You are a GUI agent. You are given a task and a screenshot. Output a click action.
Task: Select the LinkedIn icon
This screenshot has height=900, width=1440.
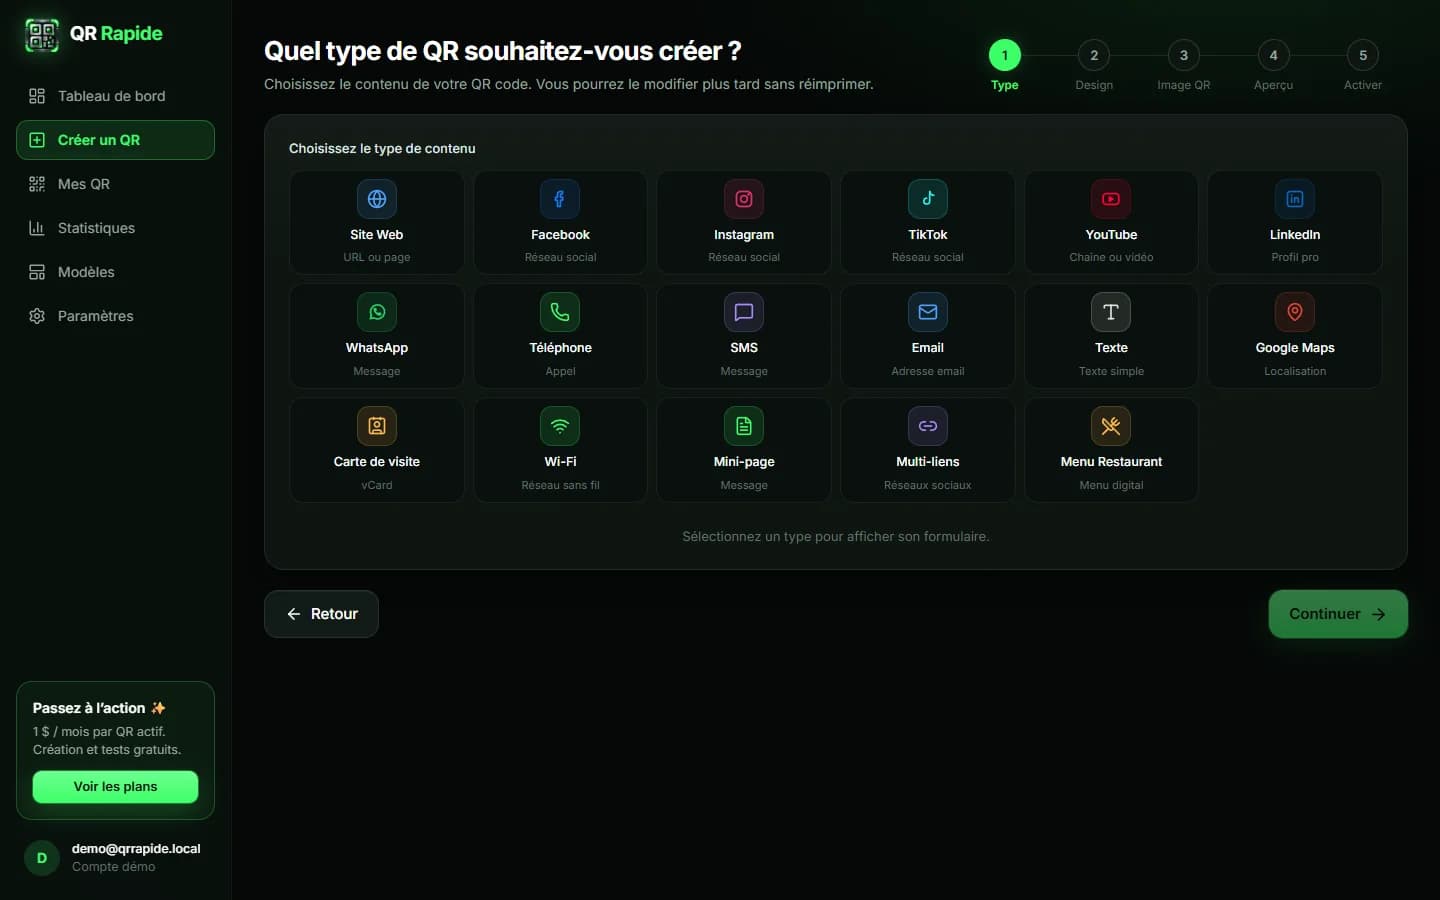click(x=1295, y=199)
